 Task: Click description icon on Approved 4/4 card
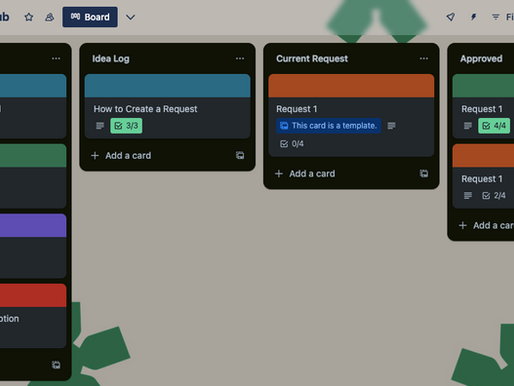click(468, 126)
